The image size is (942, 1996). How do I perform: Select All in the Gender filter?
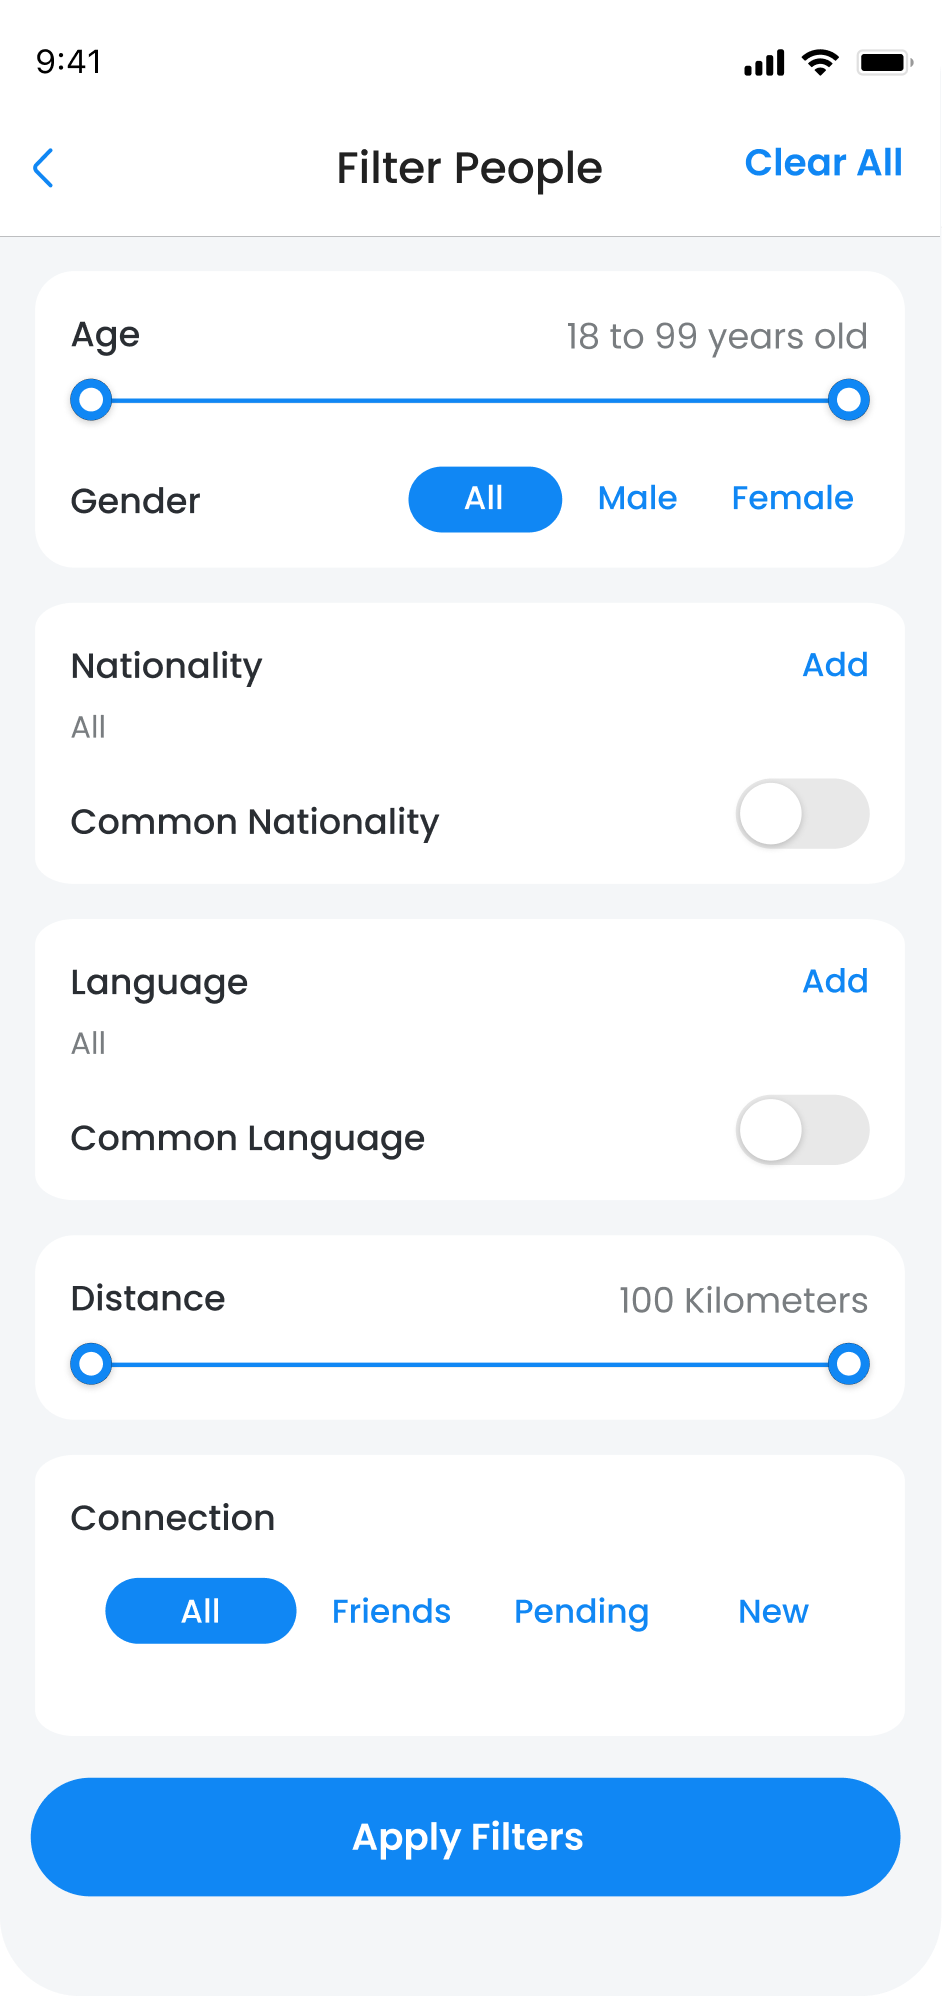[485, 499]
